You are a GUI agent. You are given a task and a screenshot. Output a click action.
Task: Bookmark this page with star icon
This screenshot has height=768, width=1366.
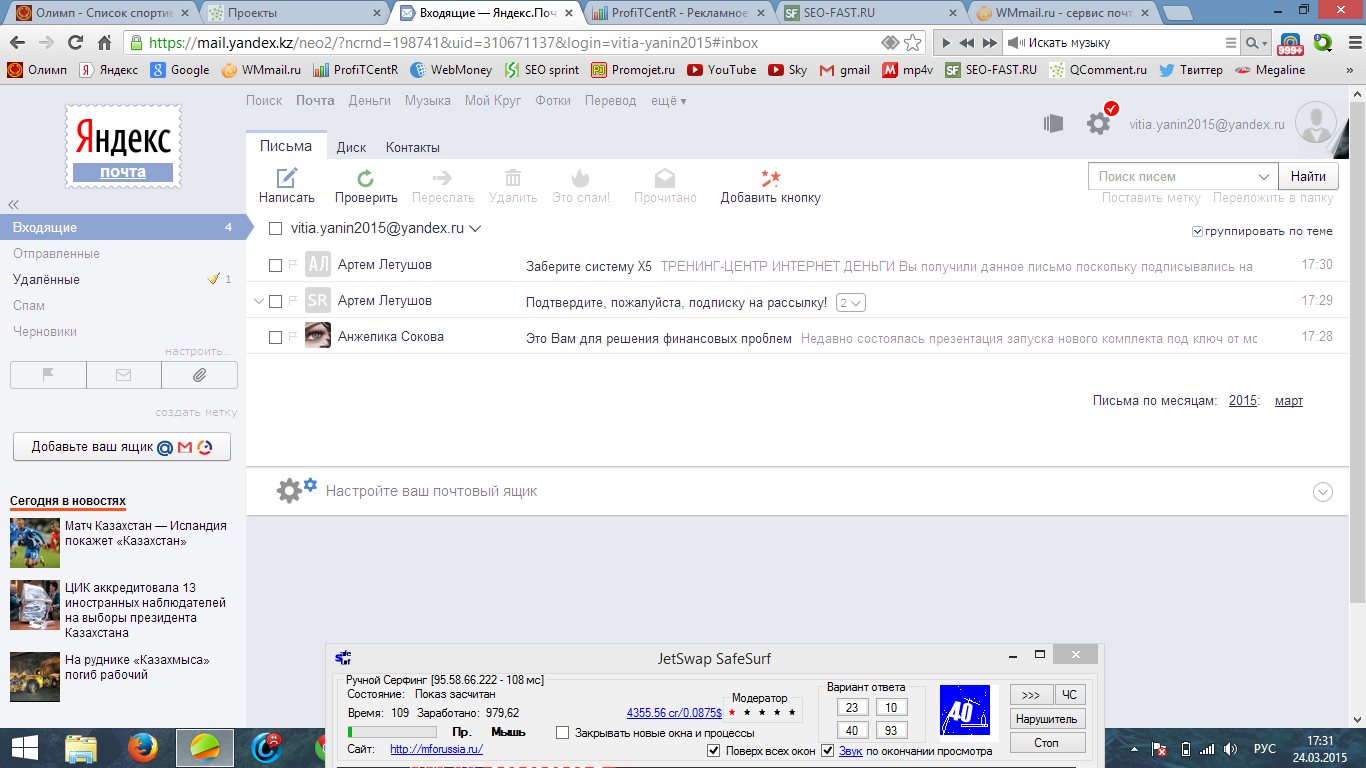tap(912, 43)
